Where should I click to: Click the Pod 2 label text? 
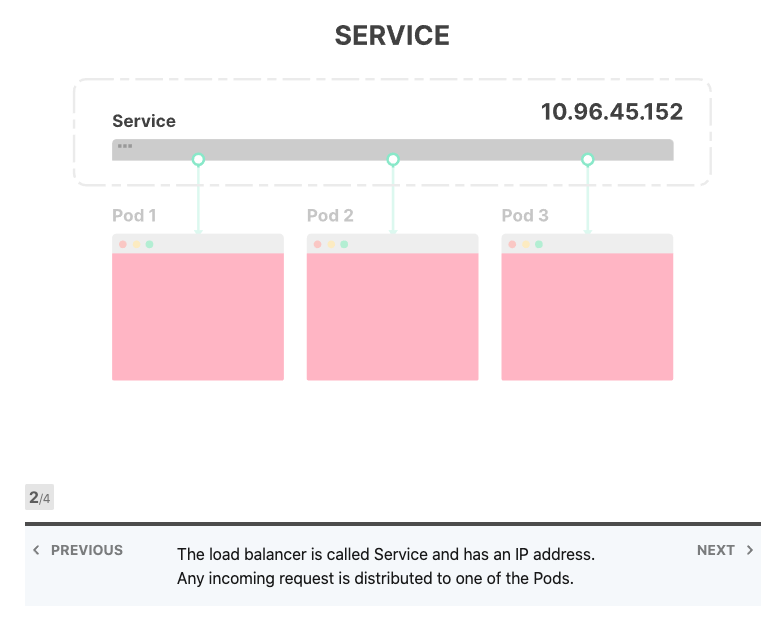tap(330, 215)
